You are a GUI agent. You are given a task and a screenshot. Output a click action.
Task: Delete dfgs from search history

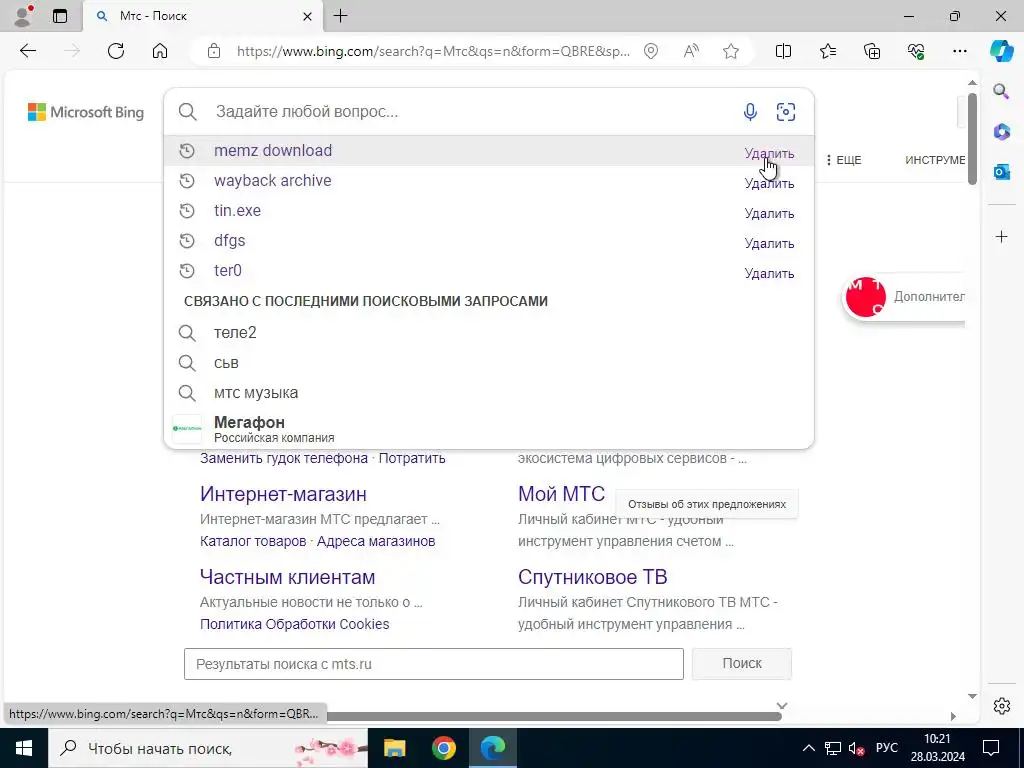[x=769, y=244]
